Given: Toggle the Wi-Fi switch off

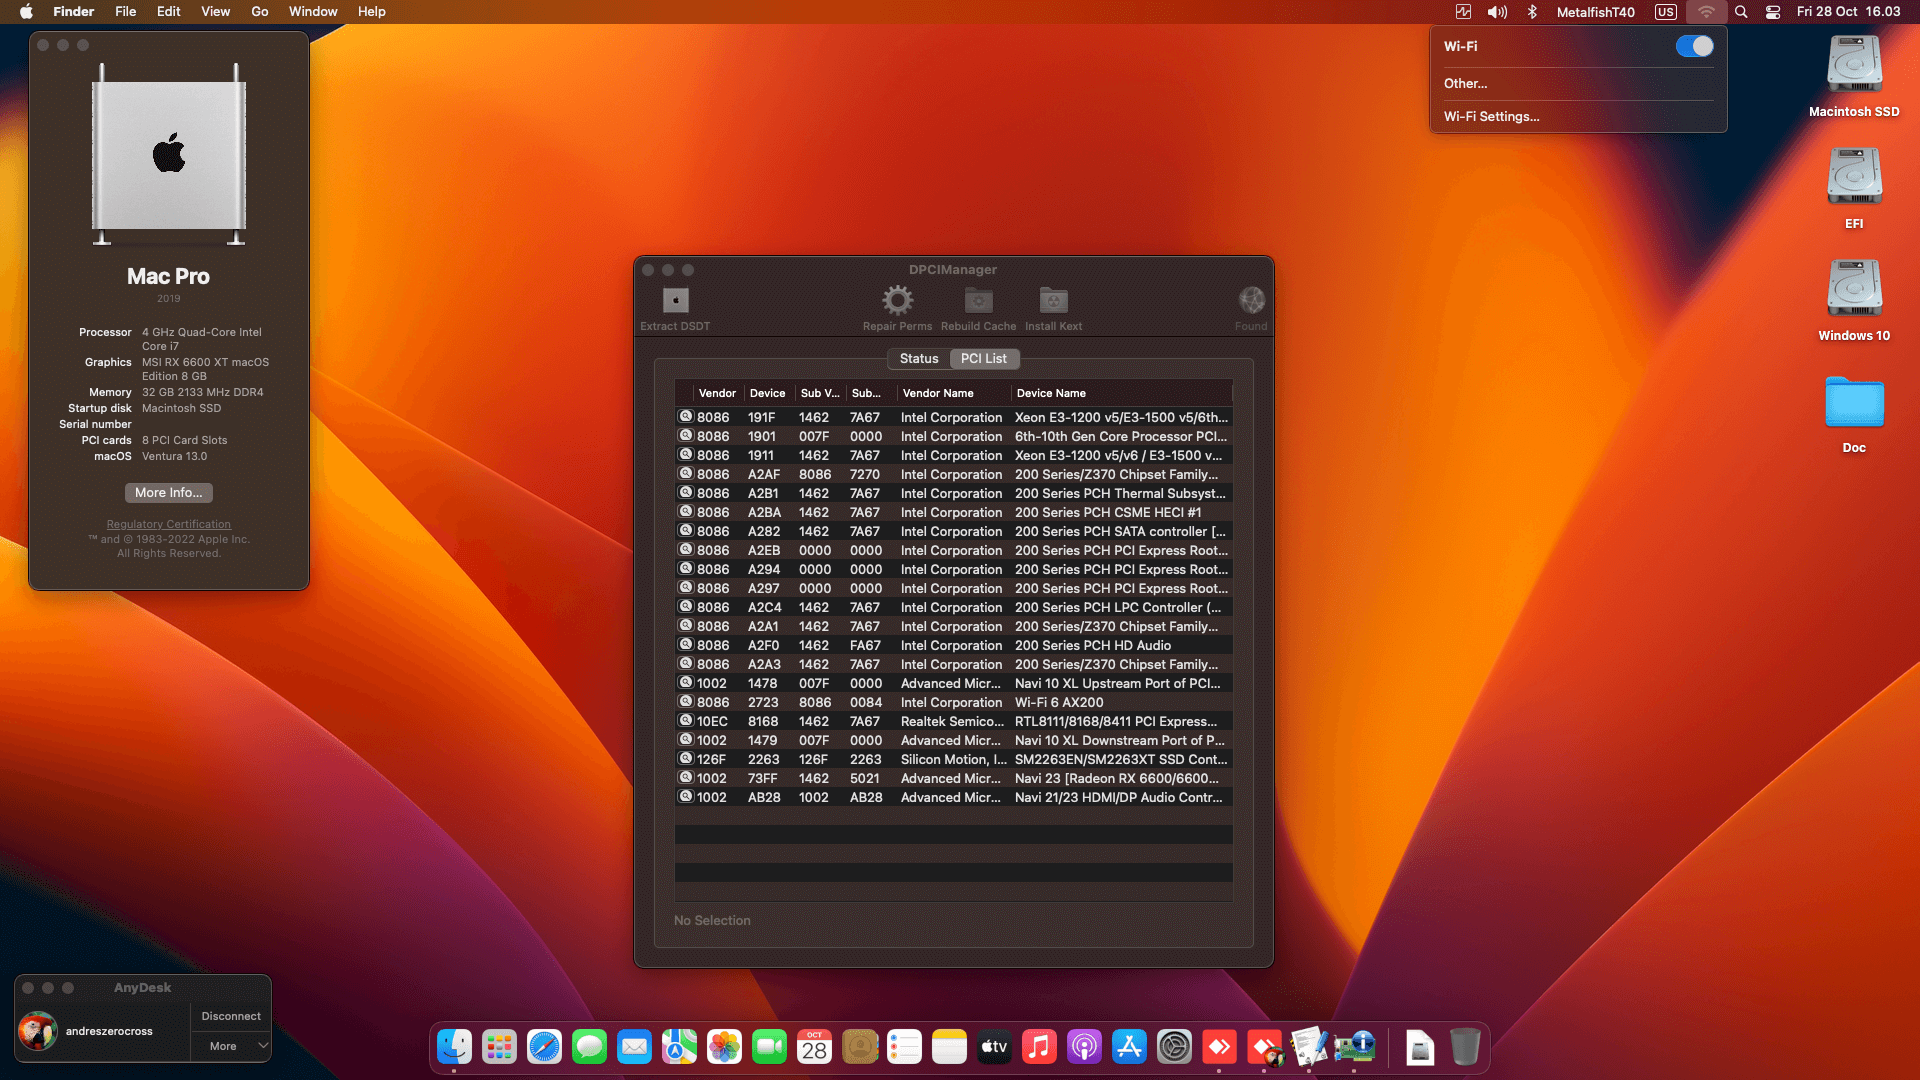Looking at the screenshot, I should 1694,47.
